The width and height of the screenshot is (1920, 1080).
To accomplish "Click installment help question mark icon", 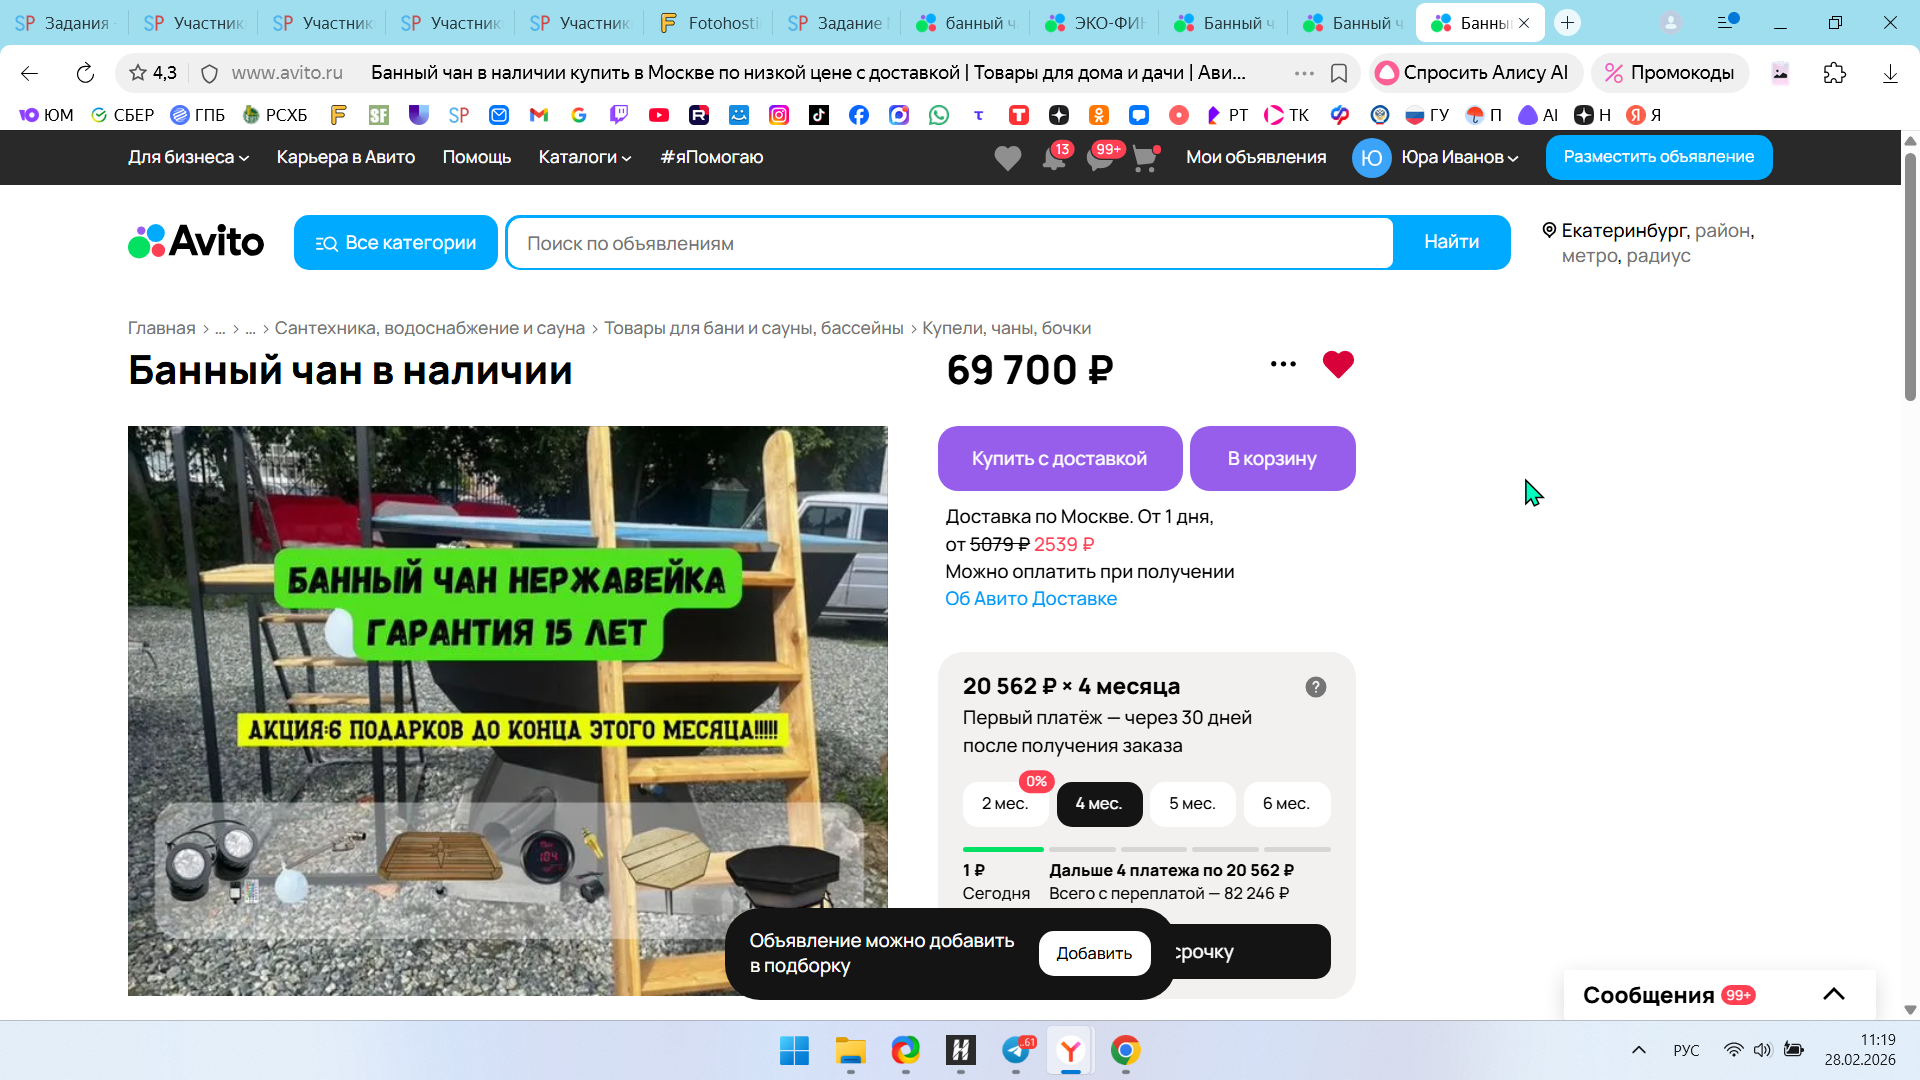I will pyautogui.click(x=1315, y=687).
